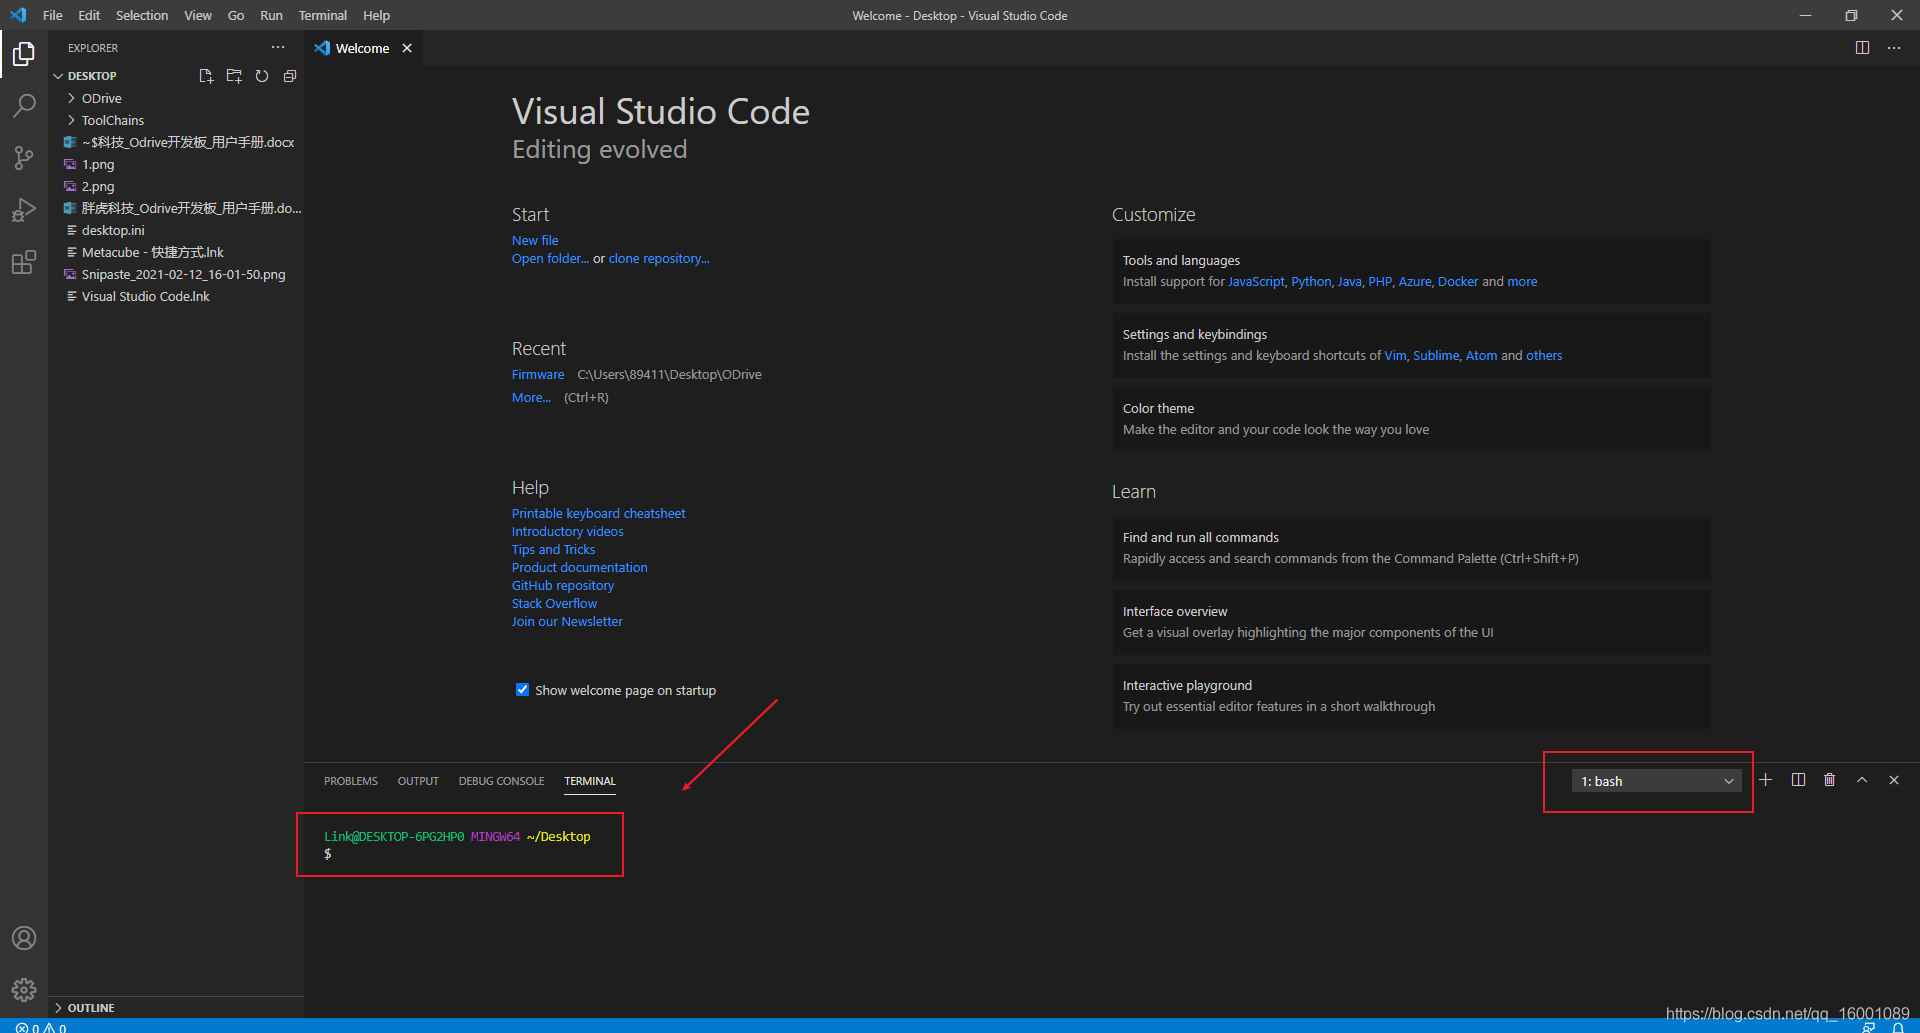
Task: Open the Interface overview card
Action: pos(1411,622)
